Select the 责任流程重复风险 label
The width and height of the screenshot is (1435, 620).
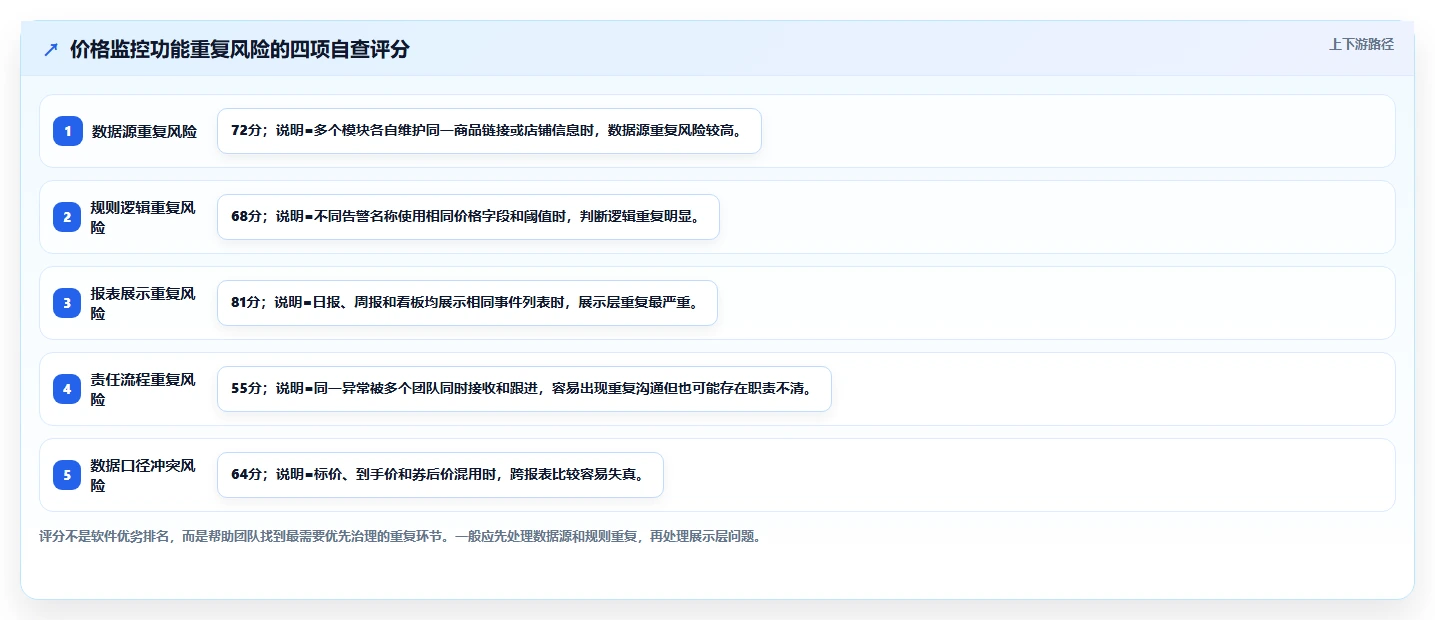coord(144,389)
